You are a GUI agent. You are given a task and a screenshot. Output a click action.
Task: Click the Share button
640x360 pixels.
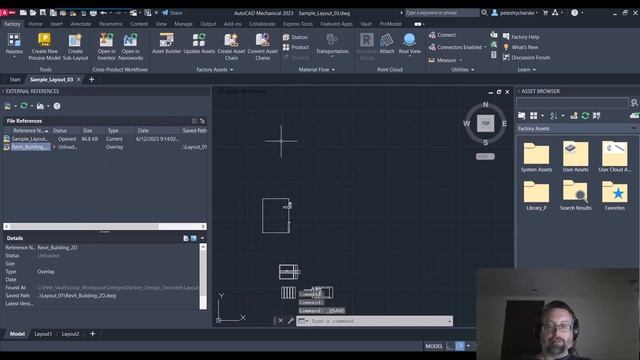pos(172,13)
